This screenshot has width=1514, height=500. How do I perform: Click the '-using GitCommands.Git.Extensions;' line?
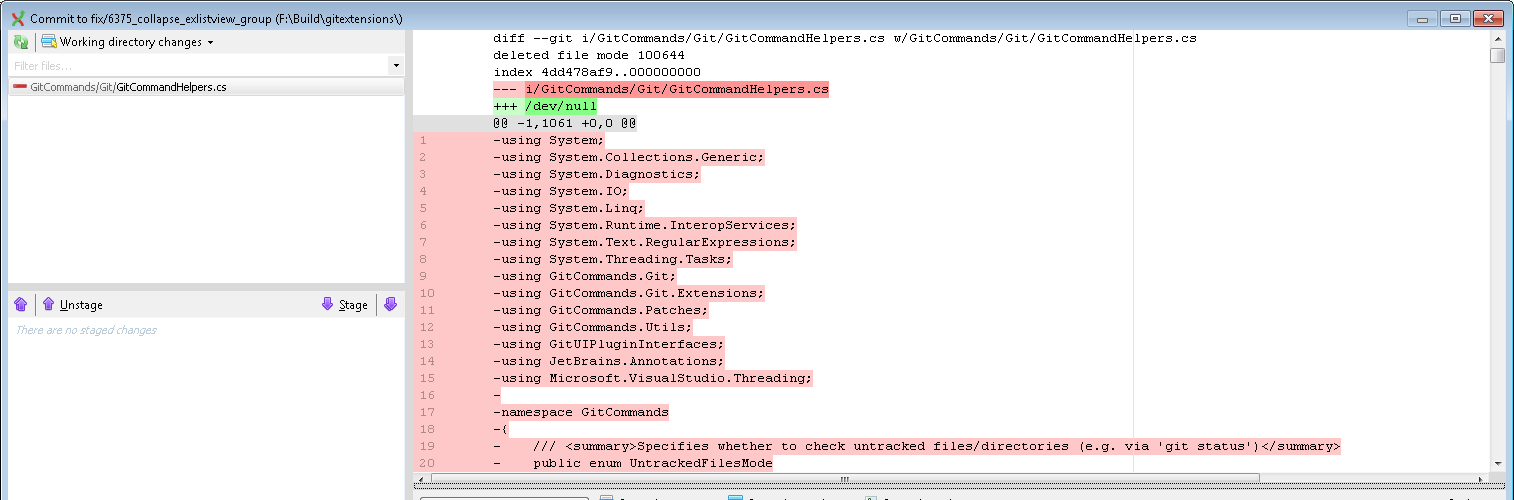[629, 293]
